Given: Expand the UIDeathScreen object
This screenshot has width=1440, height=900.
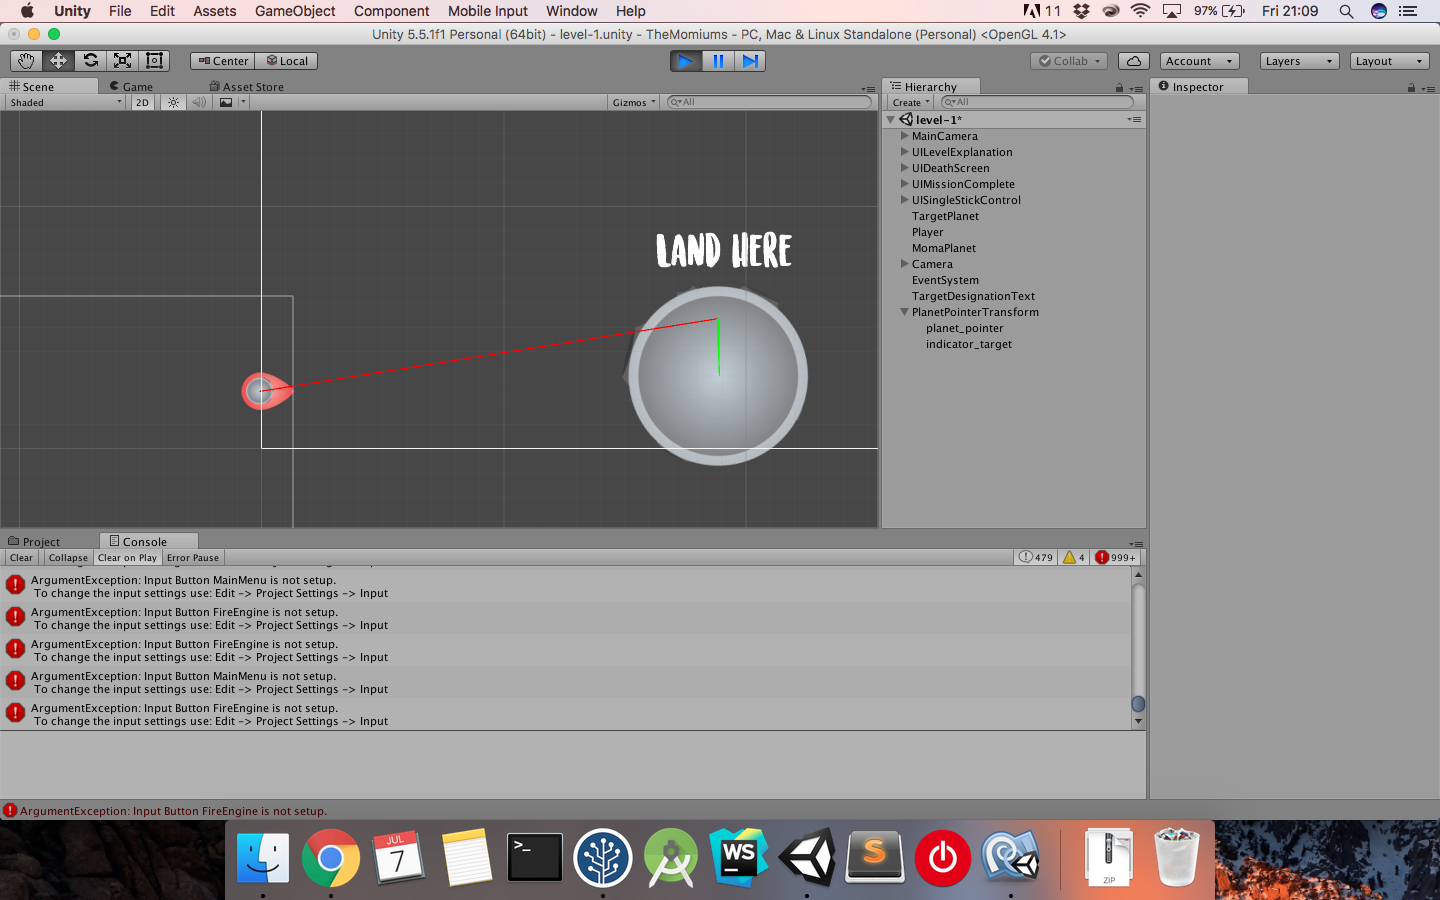Looking at the screenshot, I should click(905, 168).
